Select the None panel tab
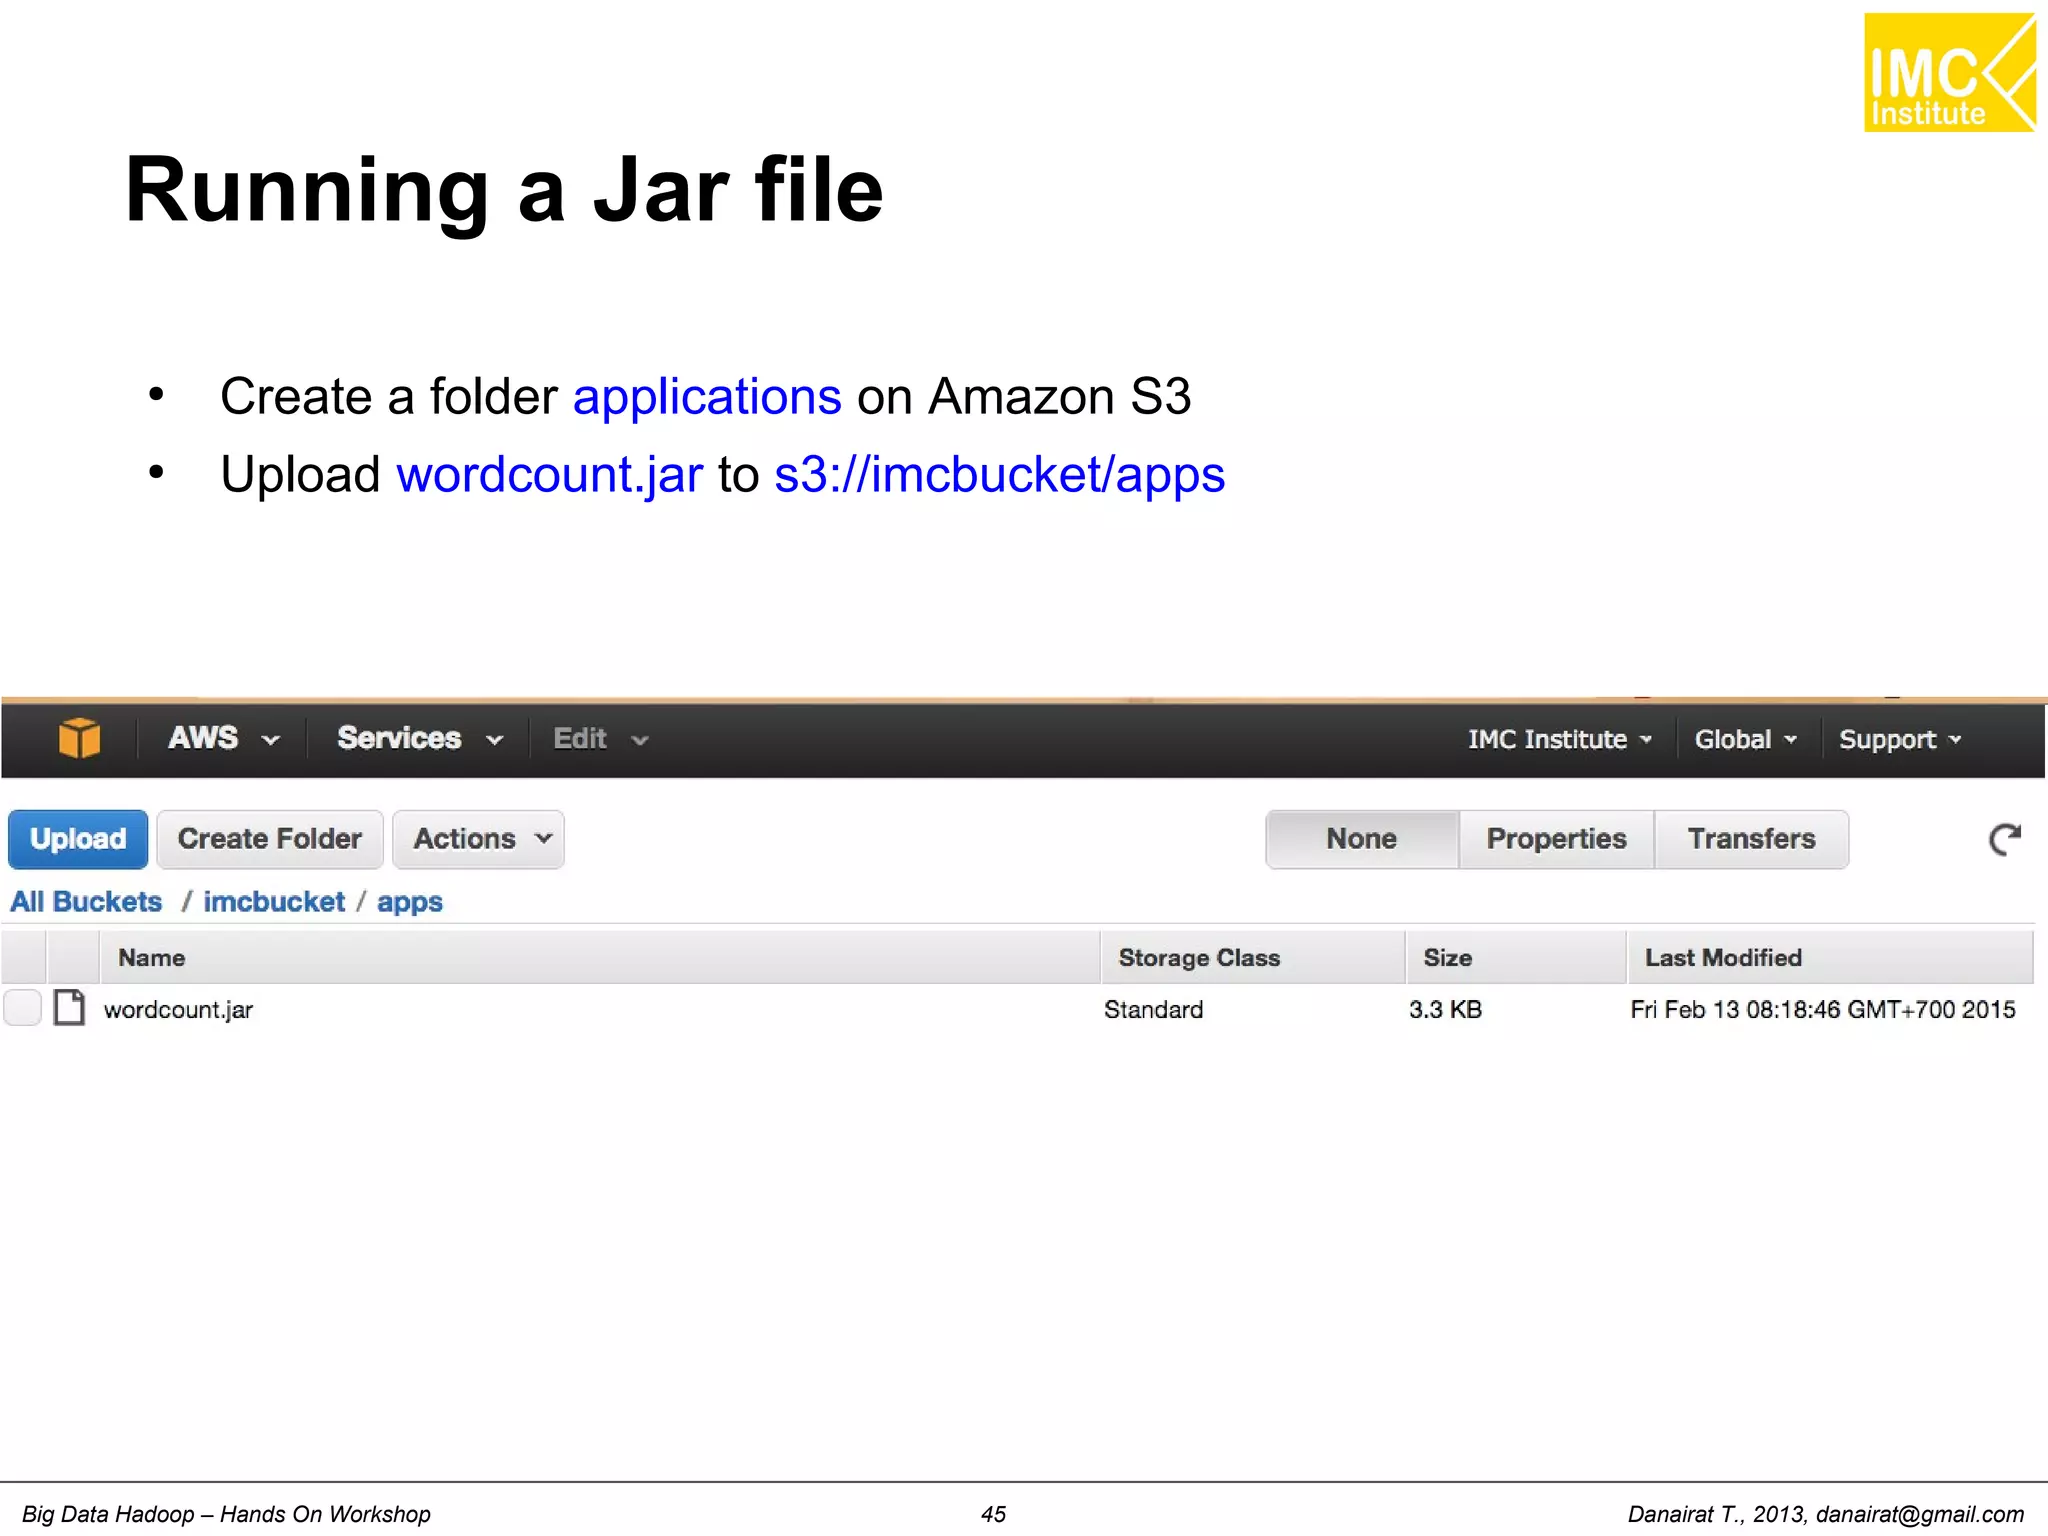 point(1362,839)
